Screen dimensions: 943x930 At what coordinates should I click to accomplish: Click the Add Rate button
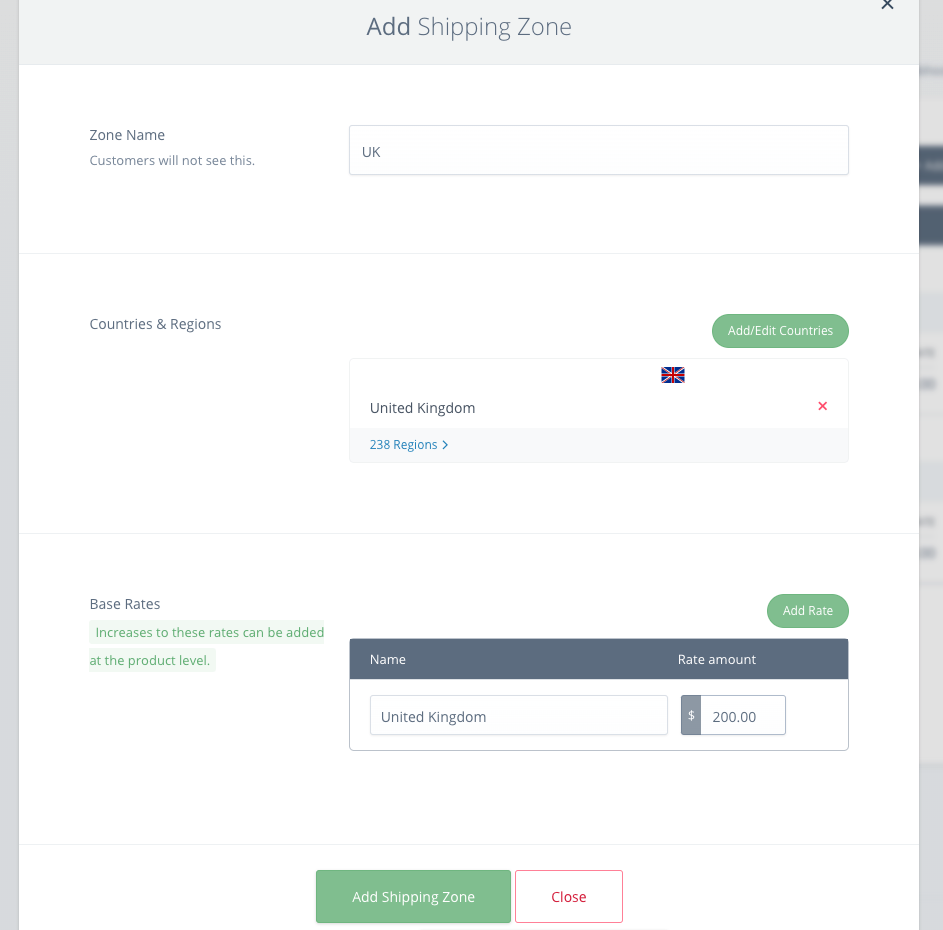807,610
